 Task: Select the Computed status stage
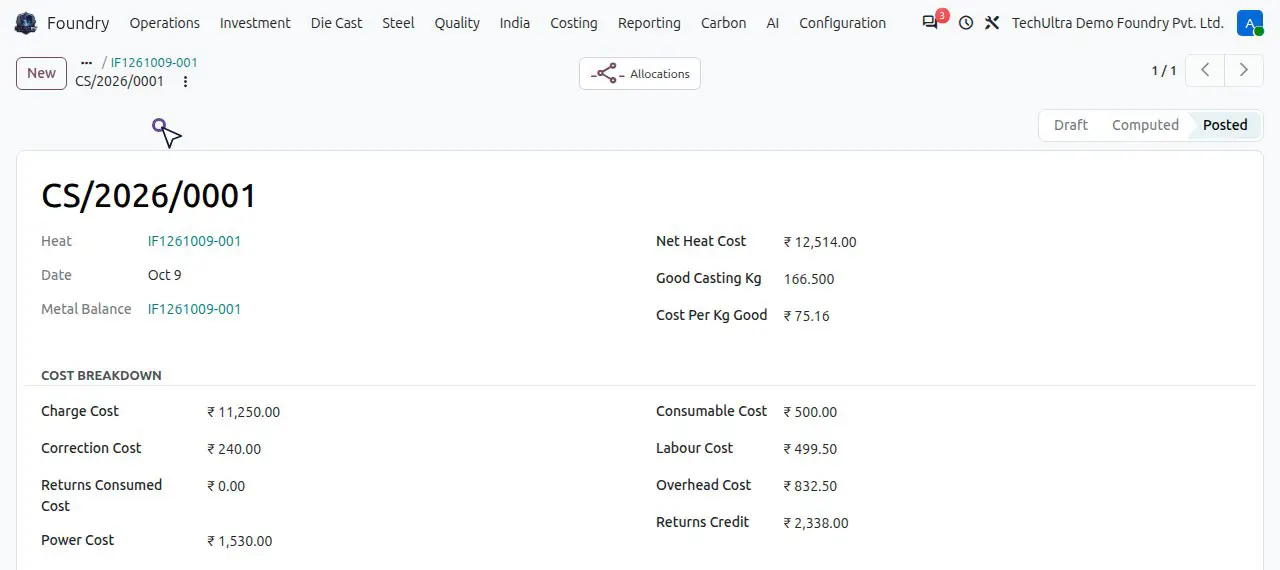point(1145,125)
